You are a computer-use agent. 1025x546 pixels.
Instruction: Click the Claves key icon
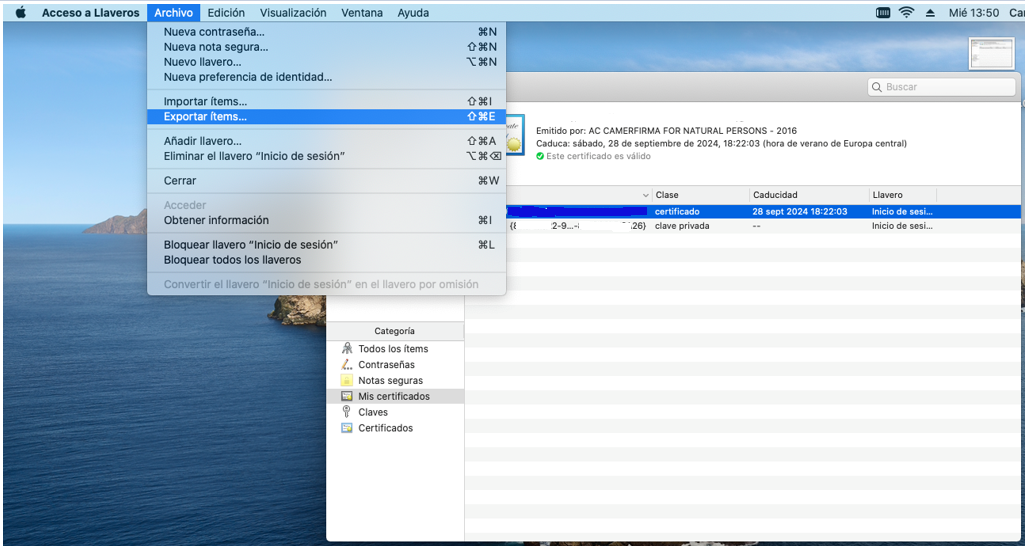pyautogui.click(x=347, y=412)
